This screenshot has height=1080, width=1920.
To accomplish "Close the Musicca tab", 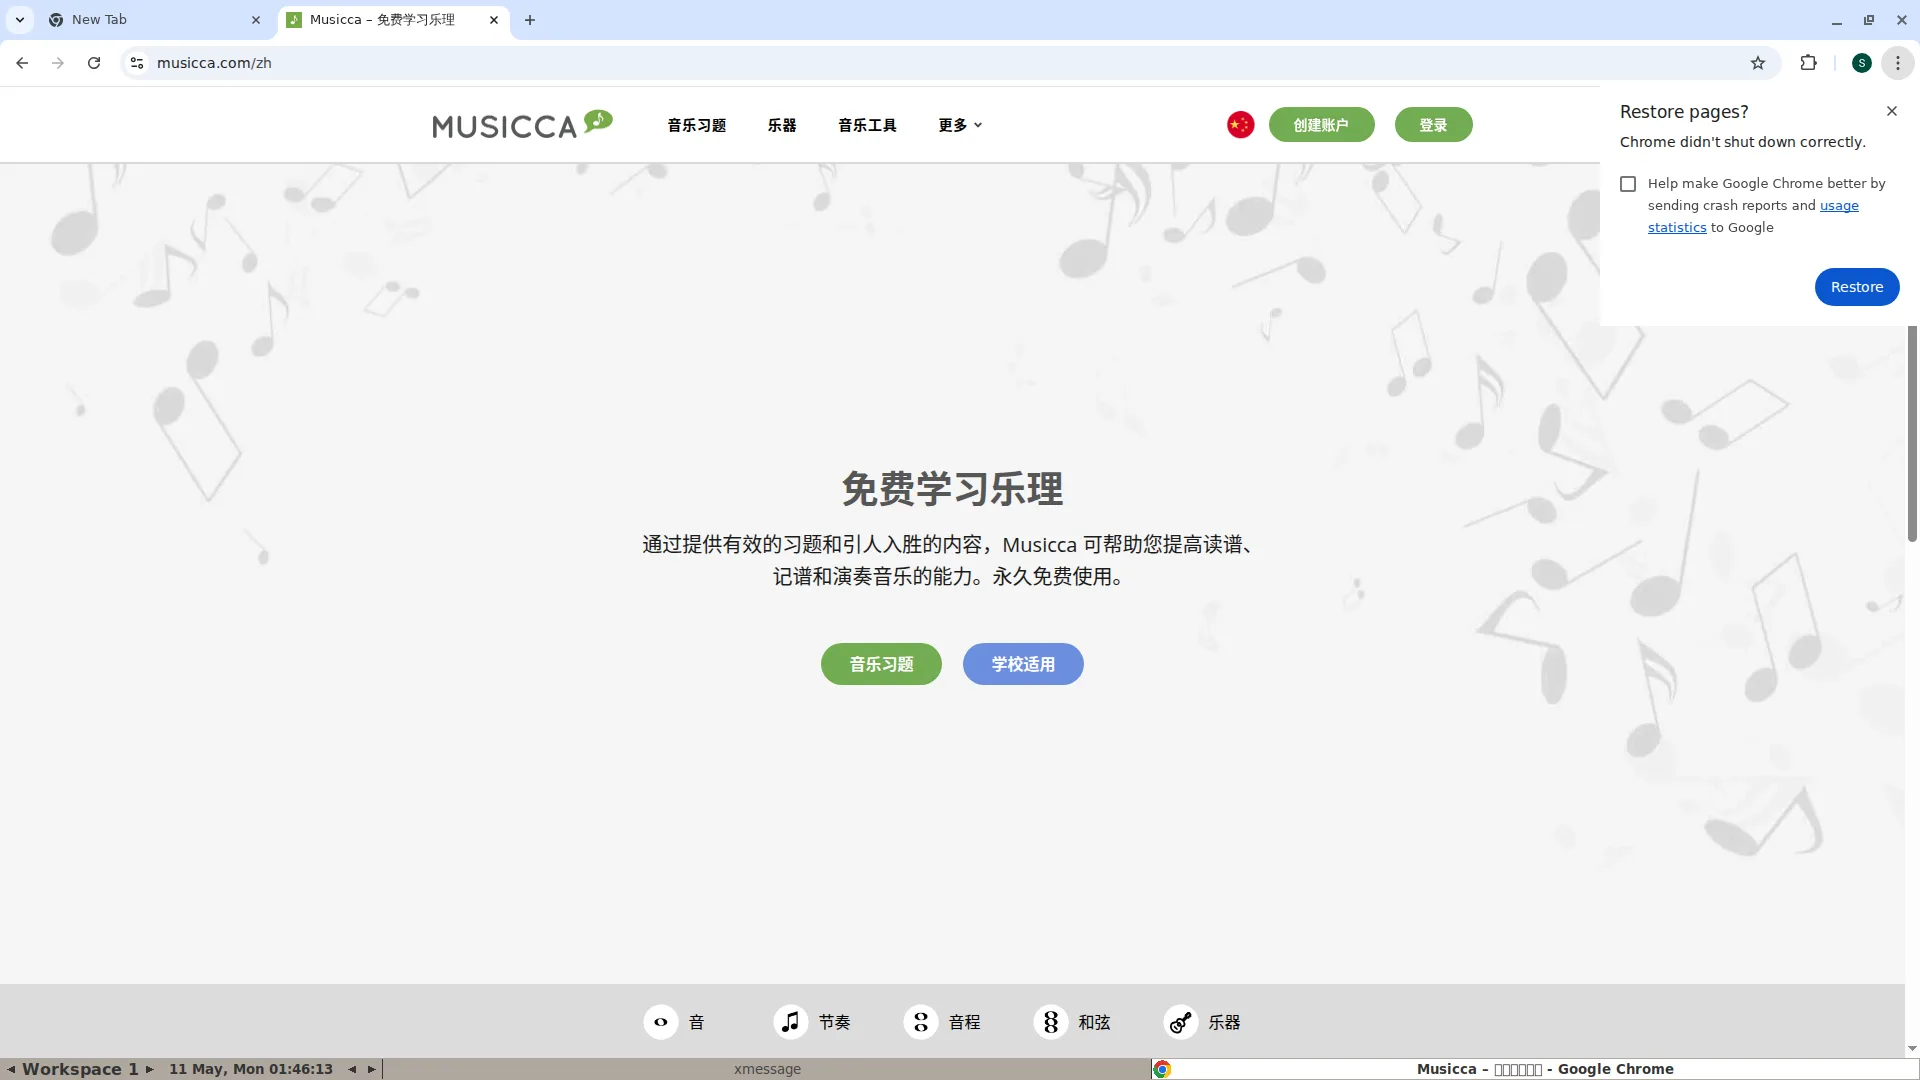I will [494, 20].
